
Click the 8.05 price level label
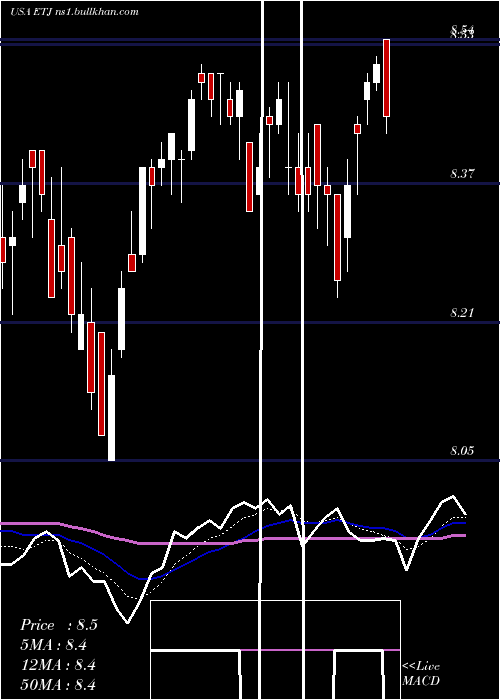point(462,450)
